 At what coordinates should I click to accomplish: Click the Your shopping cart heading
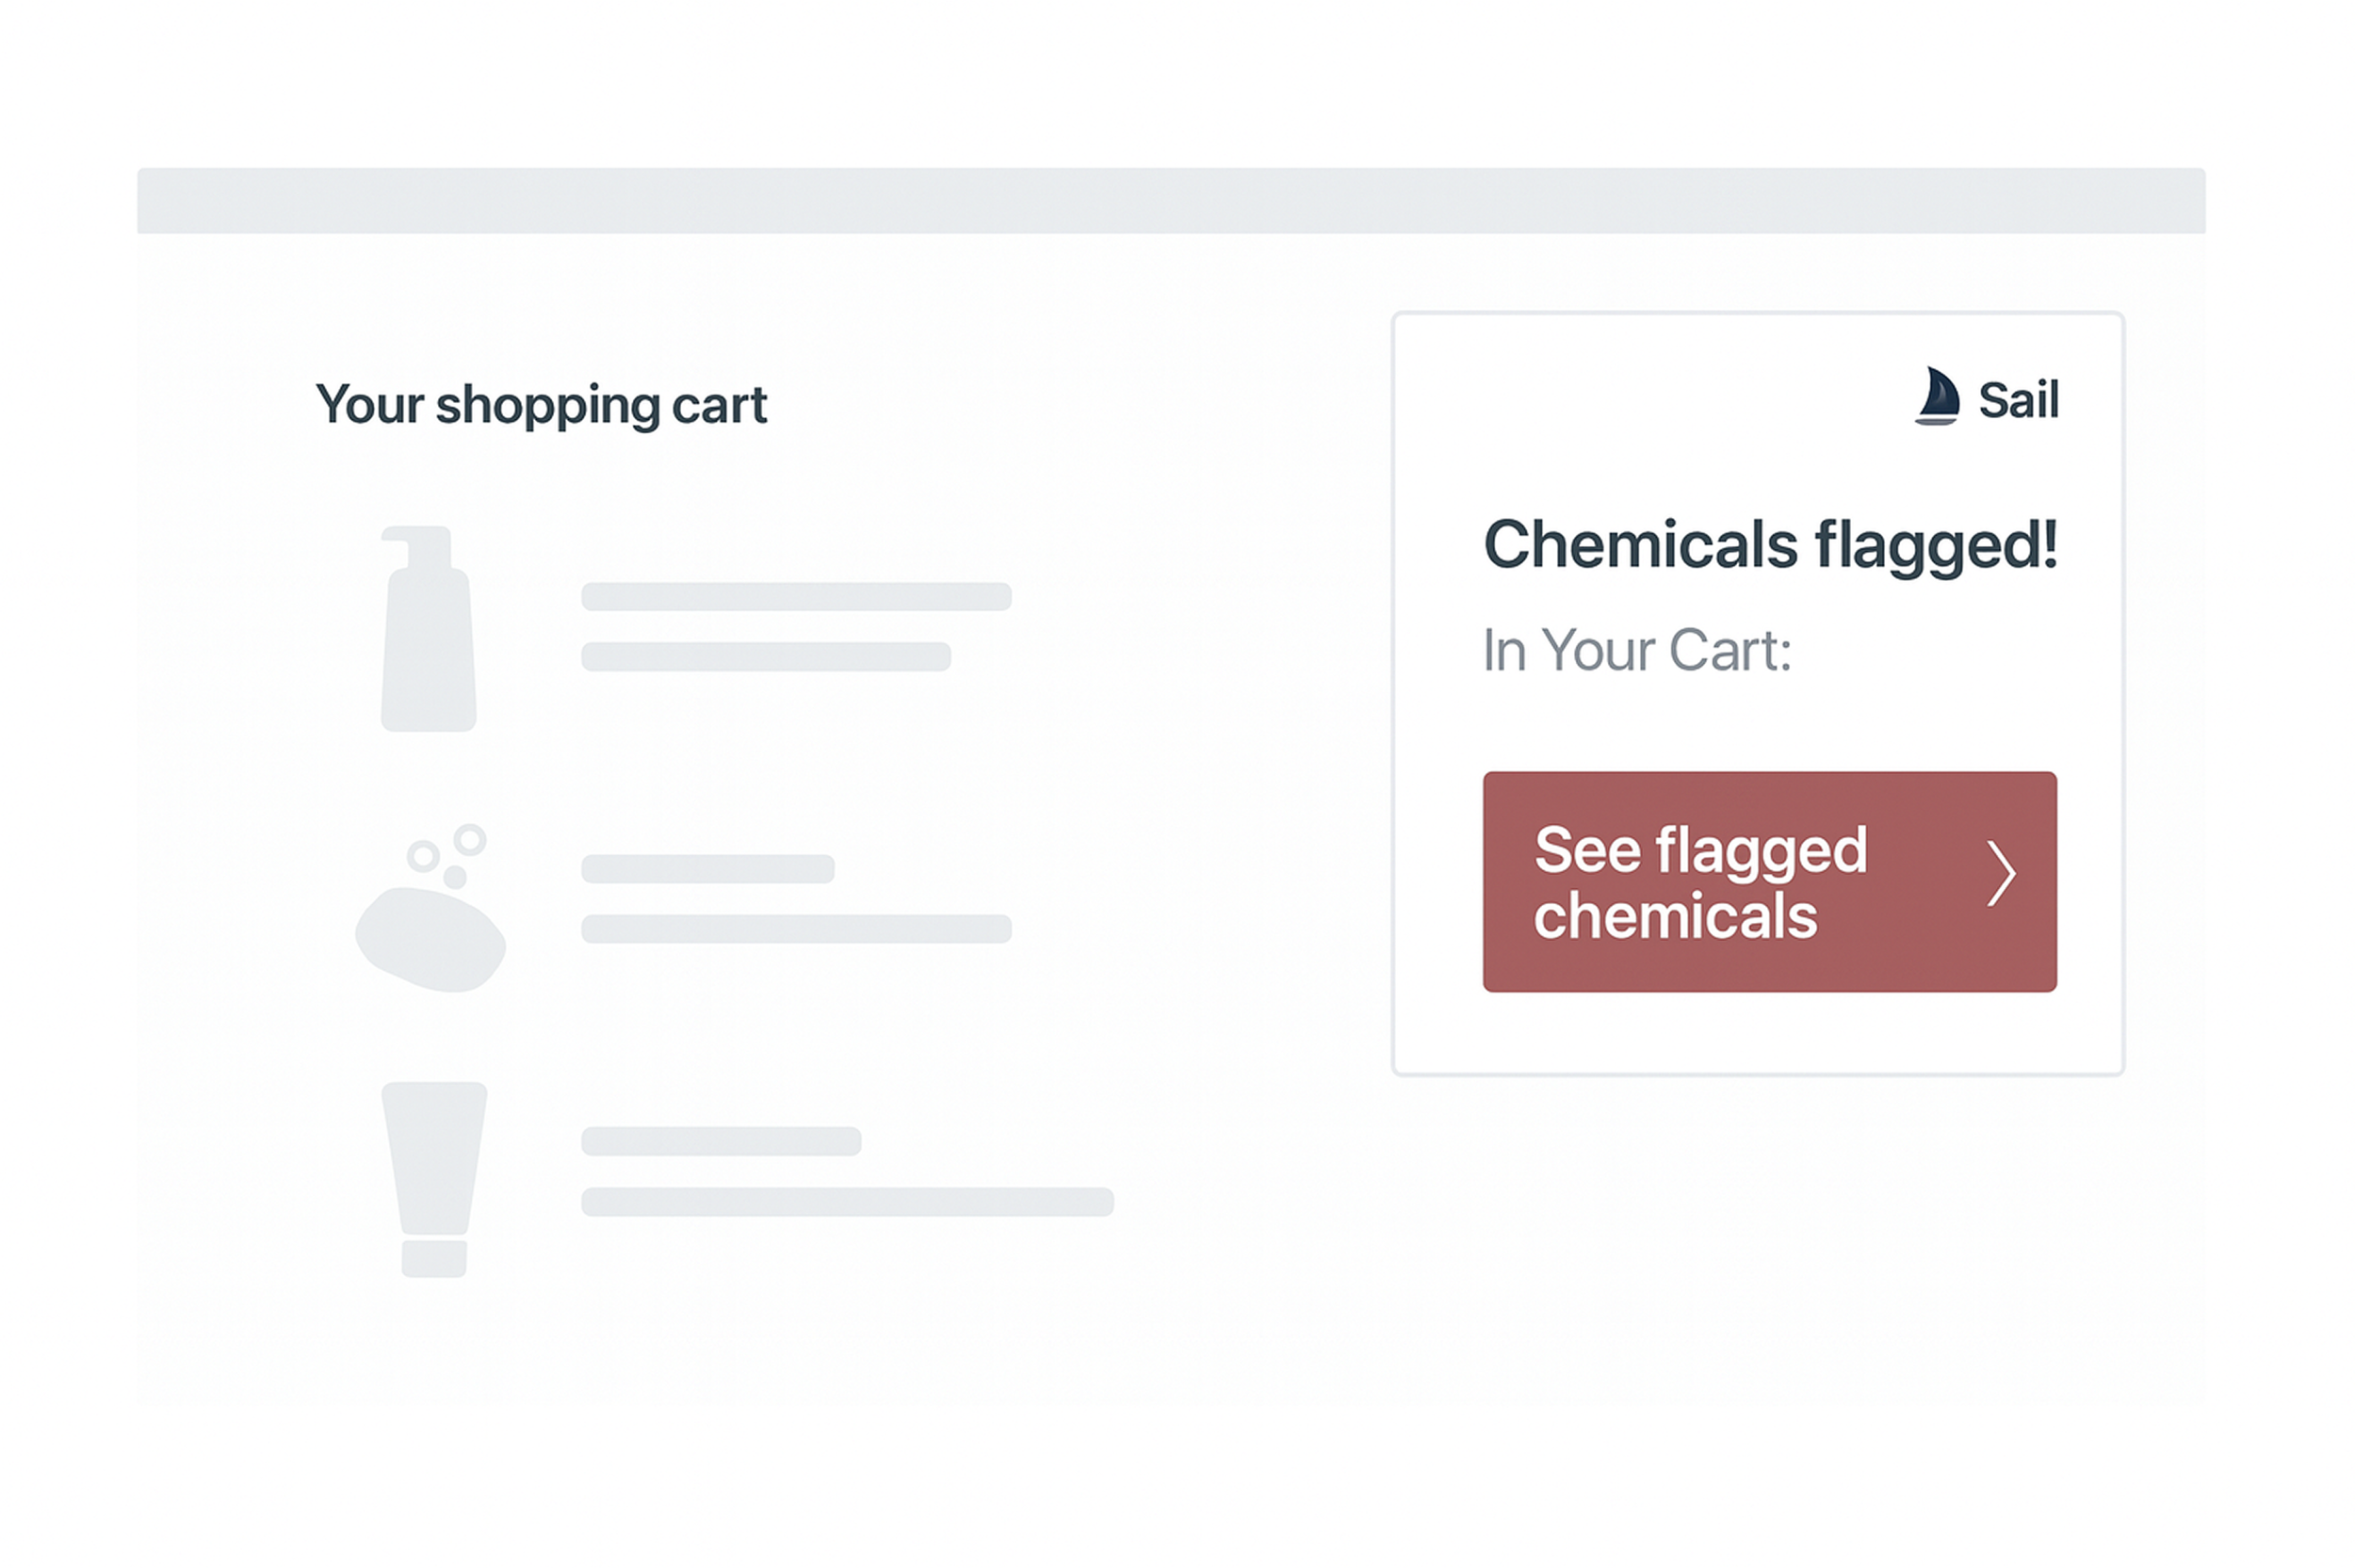(541, 406)
